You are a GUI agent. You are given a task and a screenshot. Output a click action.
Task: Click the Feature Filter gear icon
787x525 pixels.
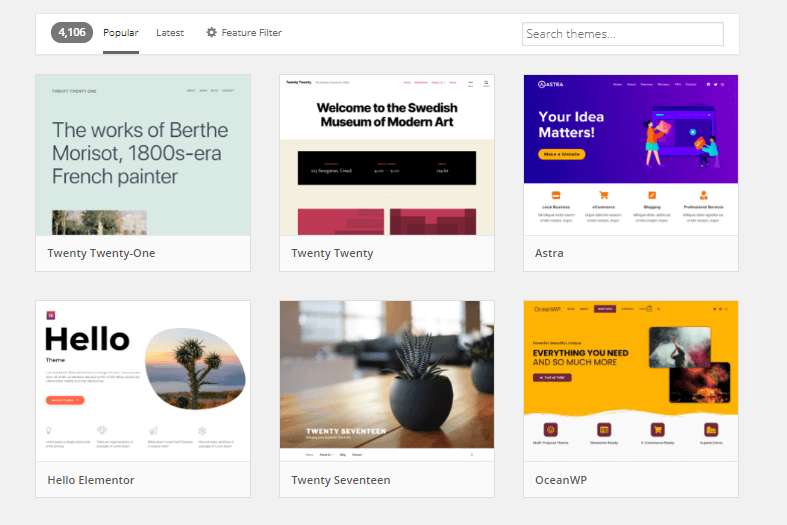[211, 33]
